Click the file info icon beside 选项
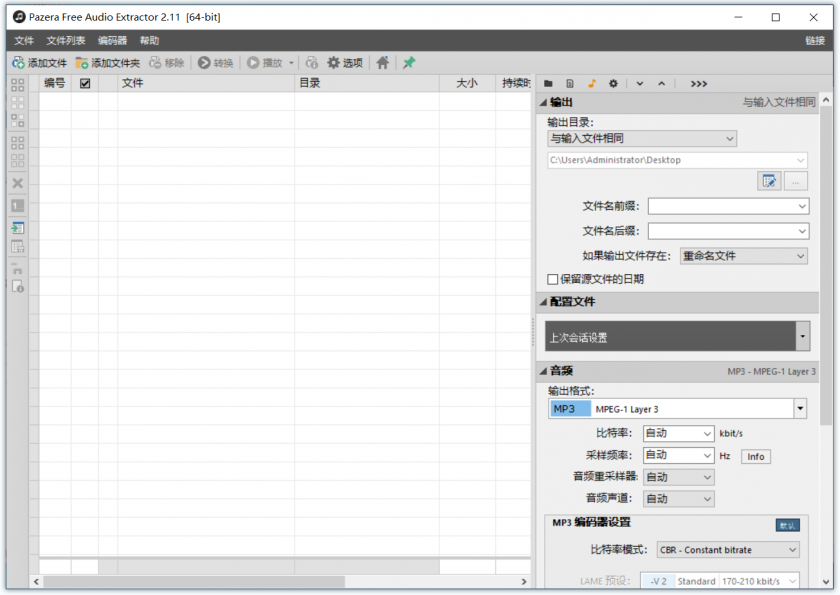 point(312,63)
